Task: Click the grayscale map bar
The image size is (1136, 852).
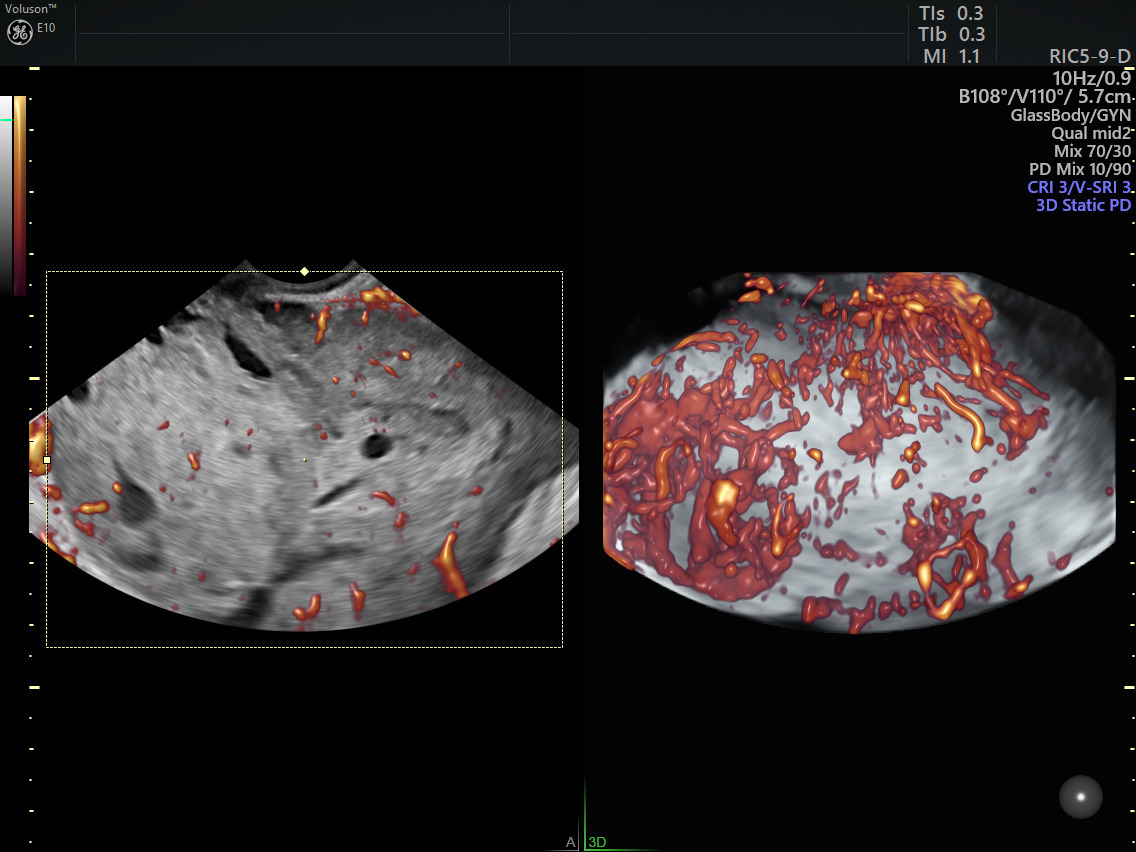Action: [x=6, y=195]
